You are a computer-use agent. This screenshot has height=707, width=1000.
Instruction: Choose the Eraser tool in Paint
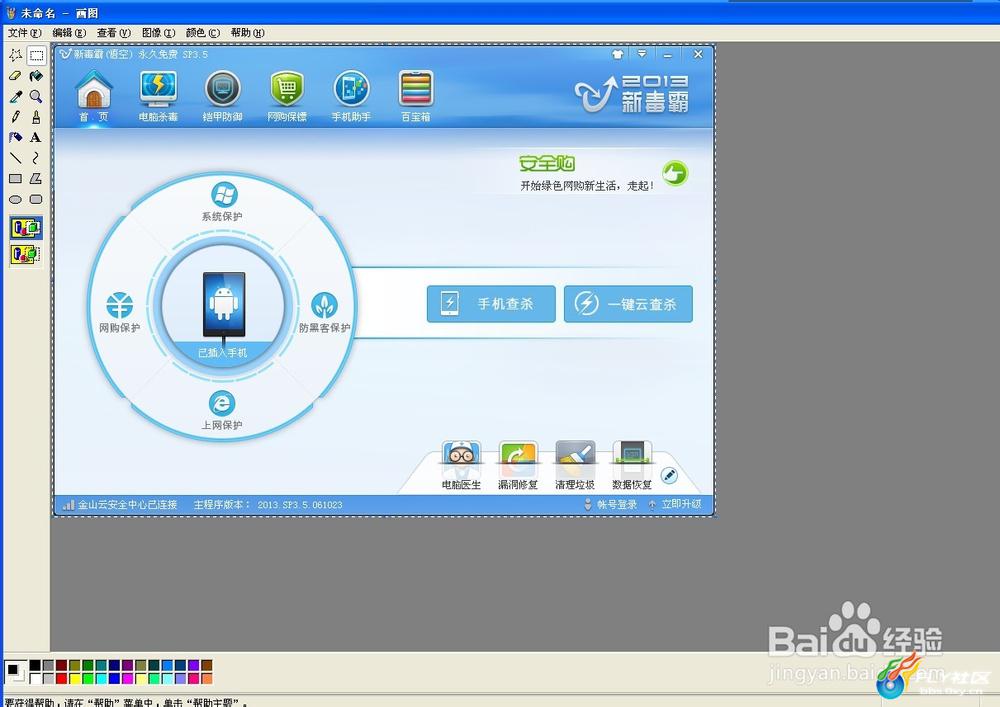pos(15,76)
